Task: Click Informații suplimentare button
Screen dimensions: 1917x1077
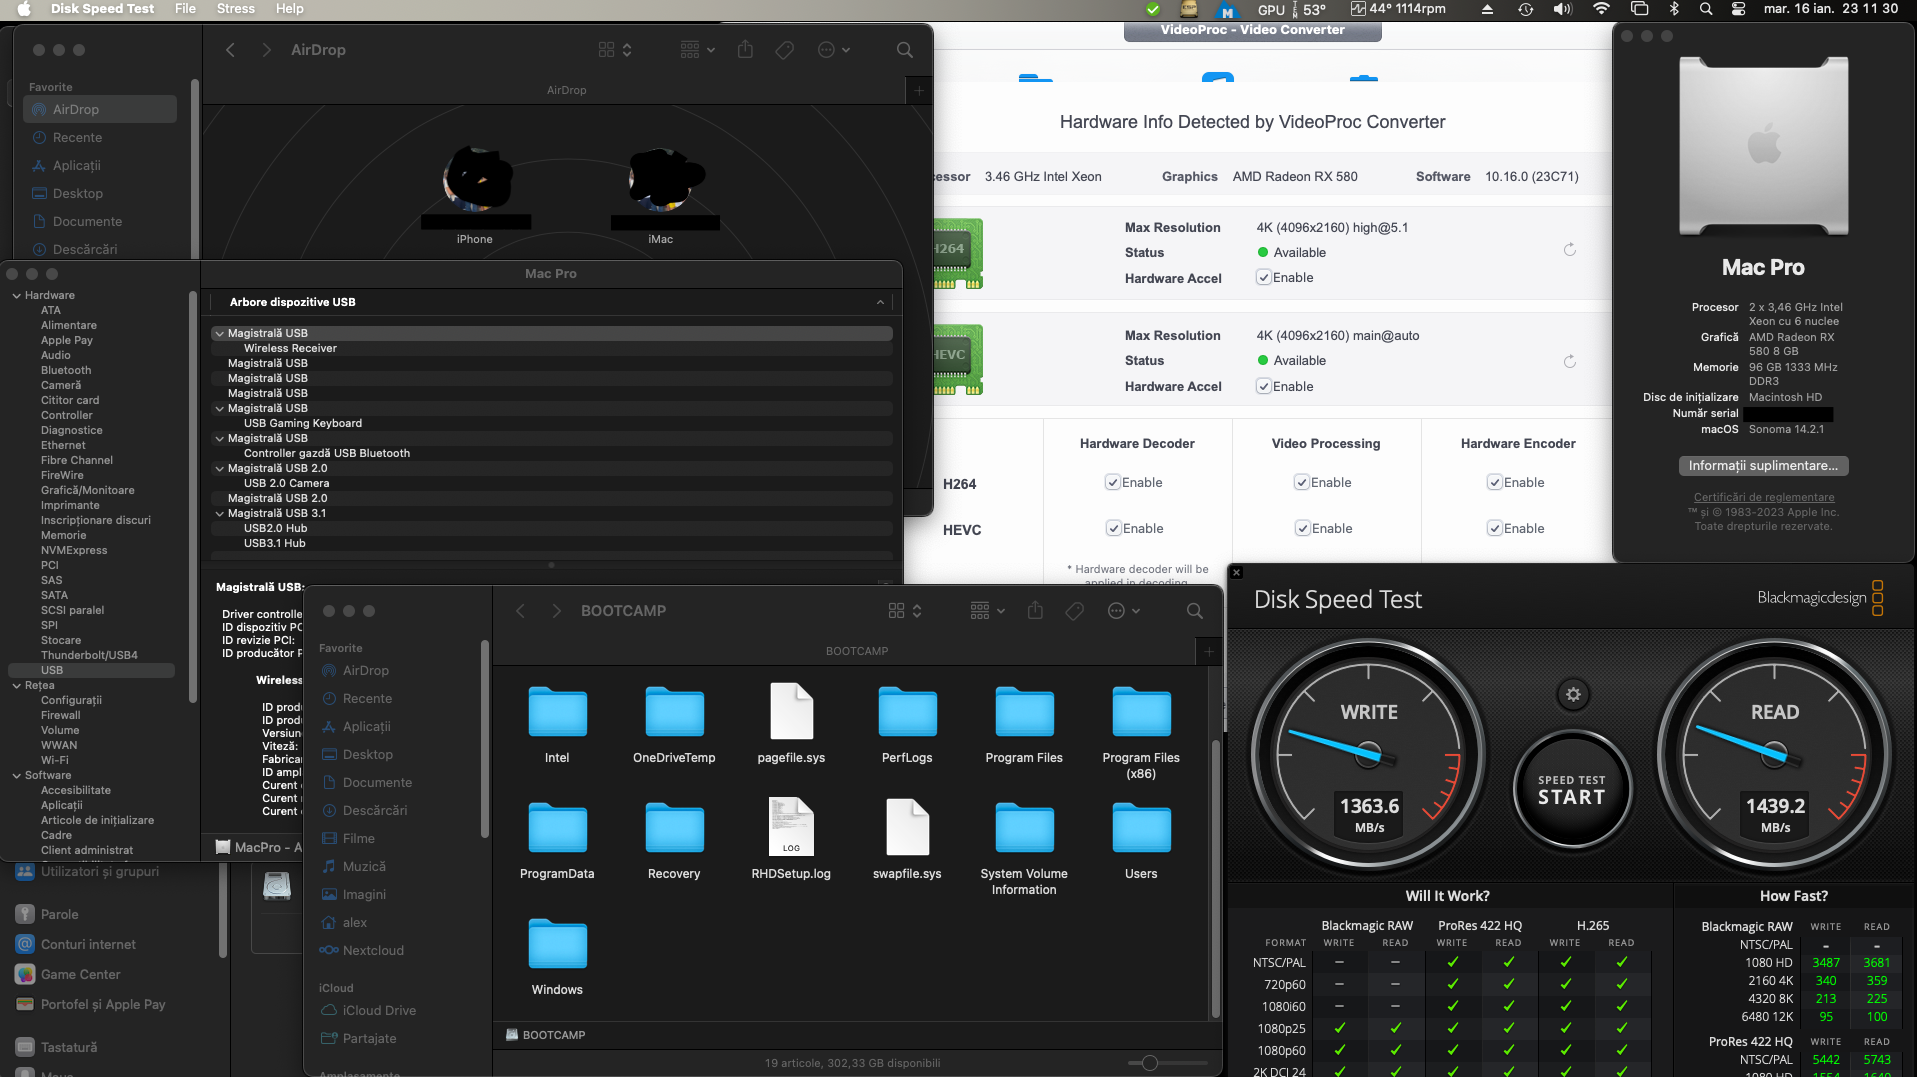Action: pos(1763,466)
